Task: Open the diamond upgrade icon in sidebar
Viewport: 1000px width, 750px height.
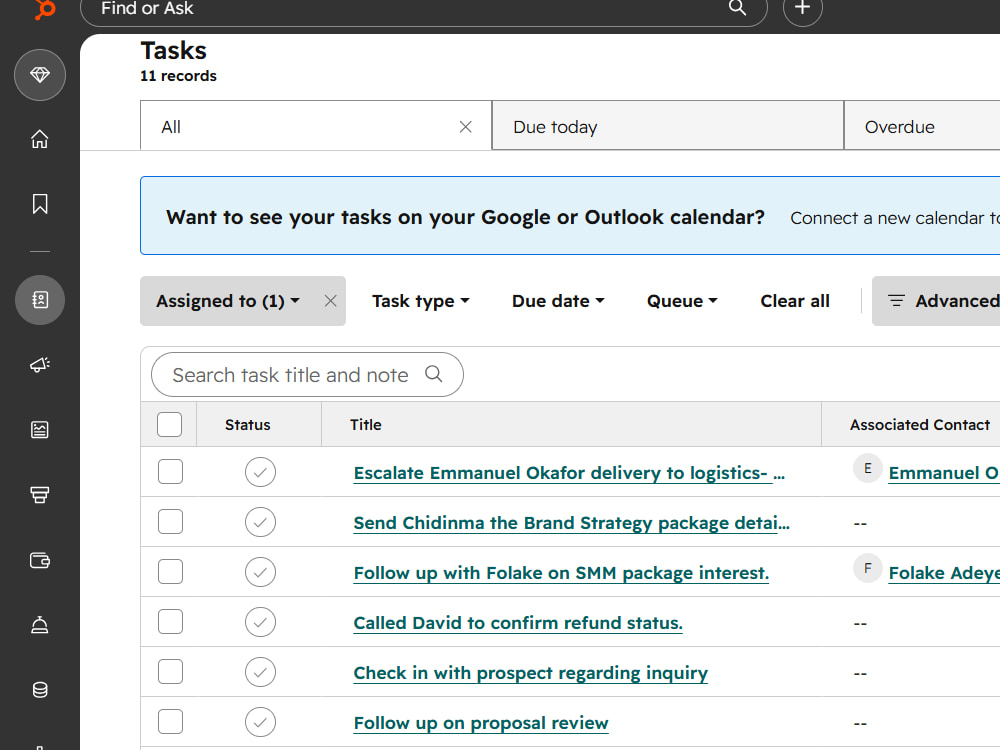Action: coord(40,75)
